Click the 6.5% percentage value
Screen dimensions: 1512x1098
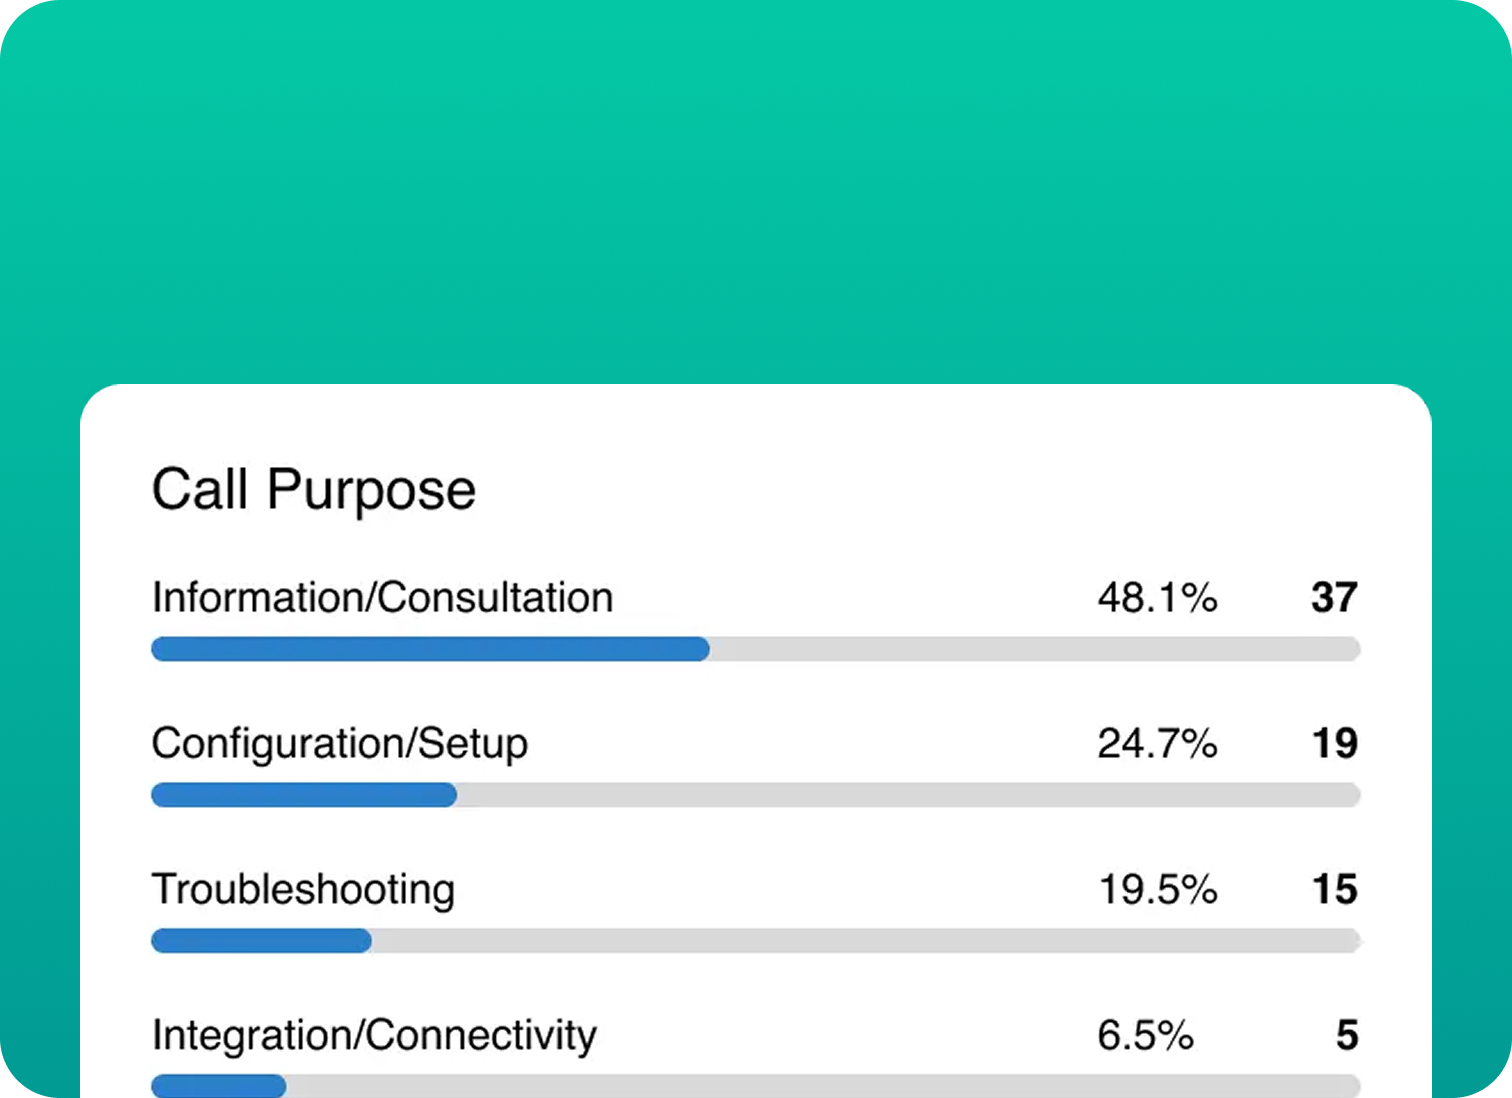point(1145,1035)
